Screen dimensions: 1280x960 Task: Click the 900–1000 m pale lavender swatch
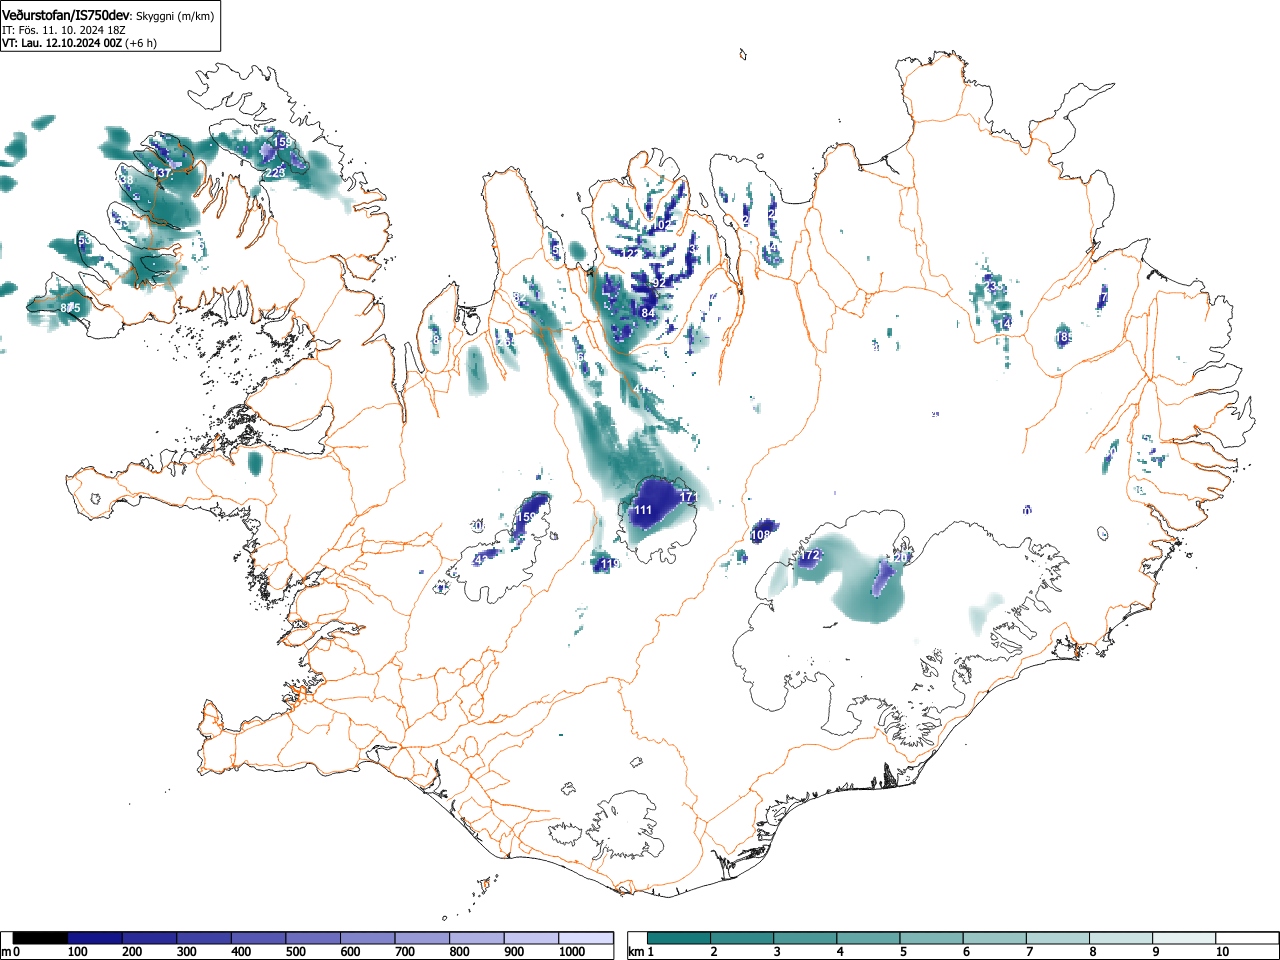point(531,938)
